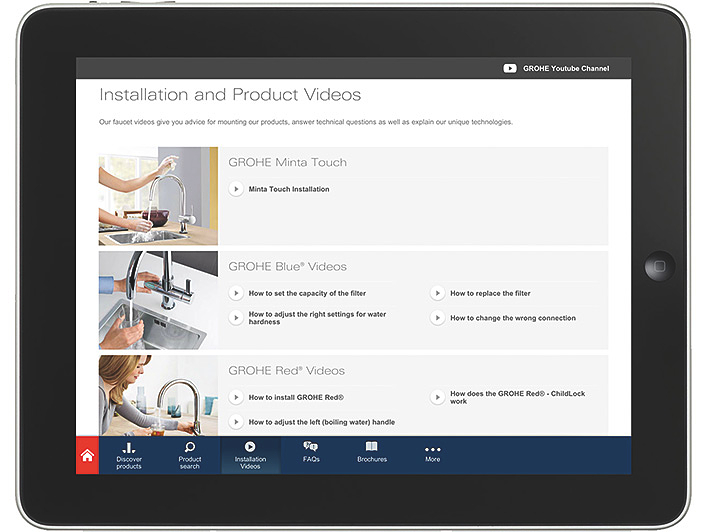Open 'adjust the right settings for water hardness'
Viewport: 710px width, 532px height.
317,318
